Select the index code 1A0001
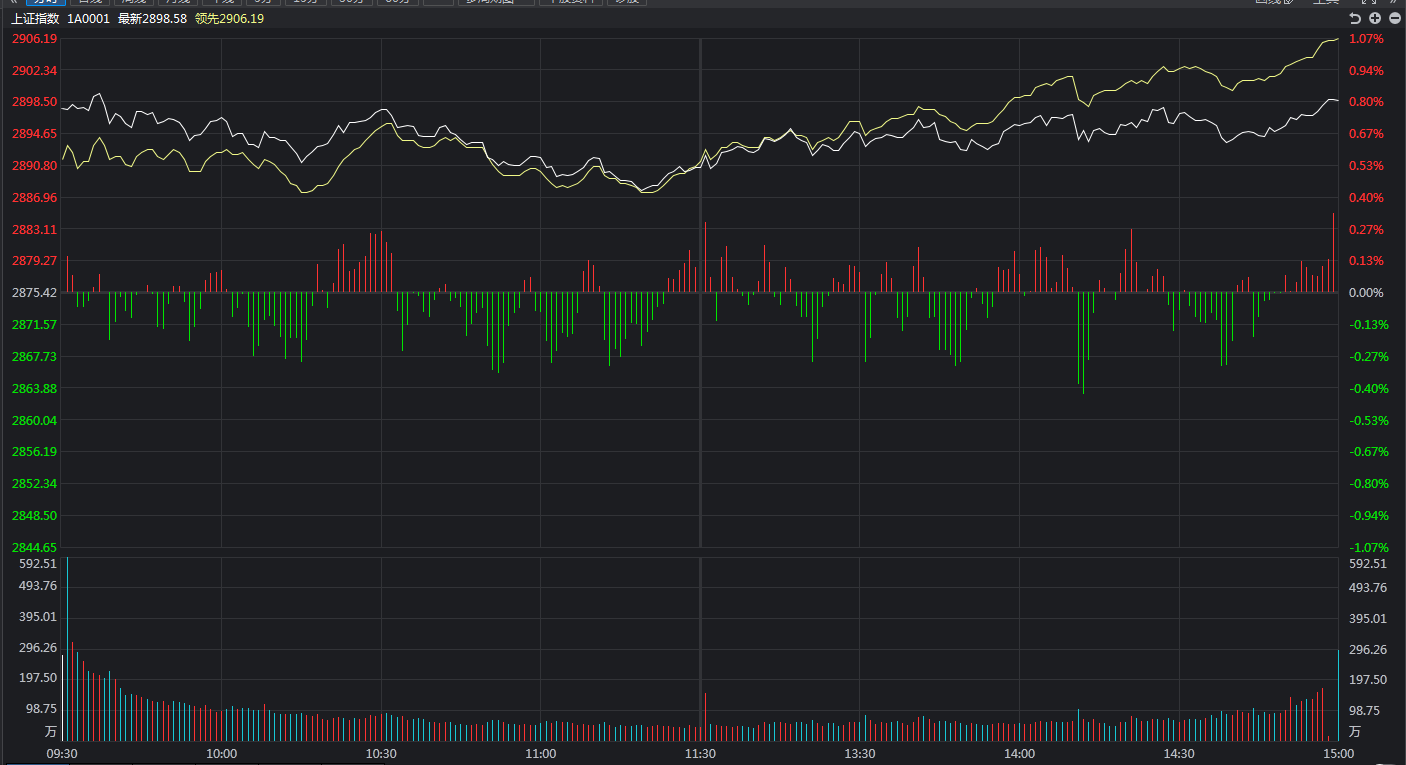The image size is (1406, 765). [x=89, y=19]
